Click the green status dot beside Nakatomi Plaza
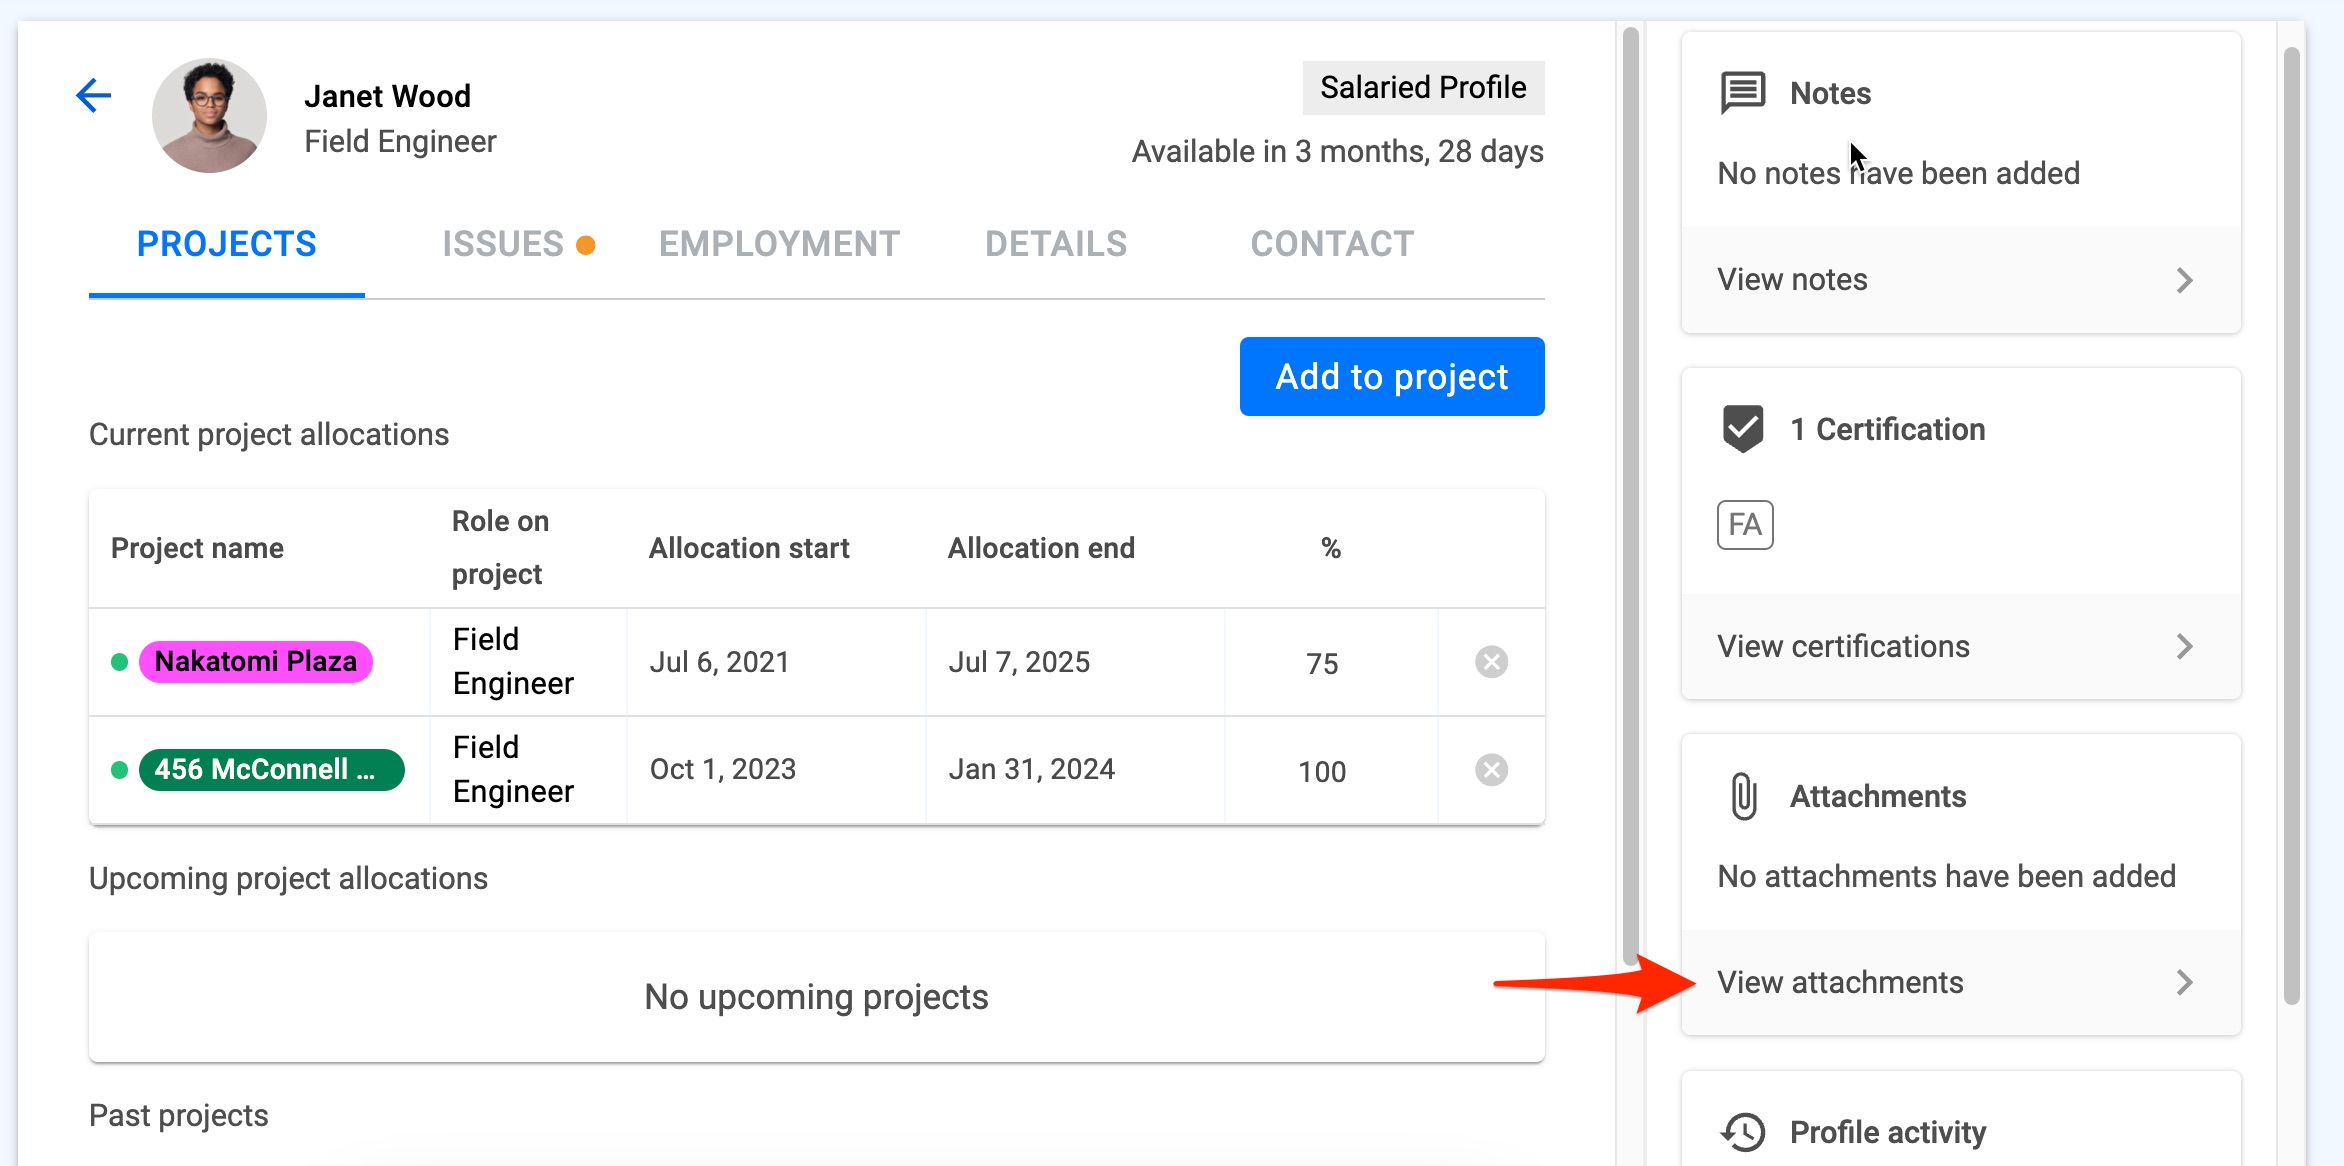The width and height of the screenshot is (2344, 1166). click(120, 662)
